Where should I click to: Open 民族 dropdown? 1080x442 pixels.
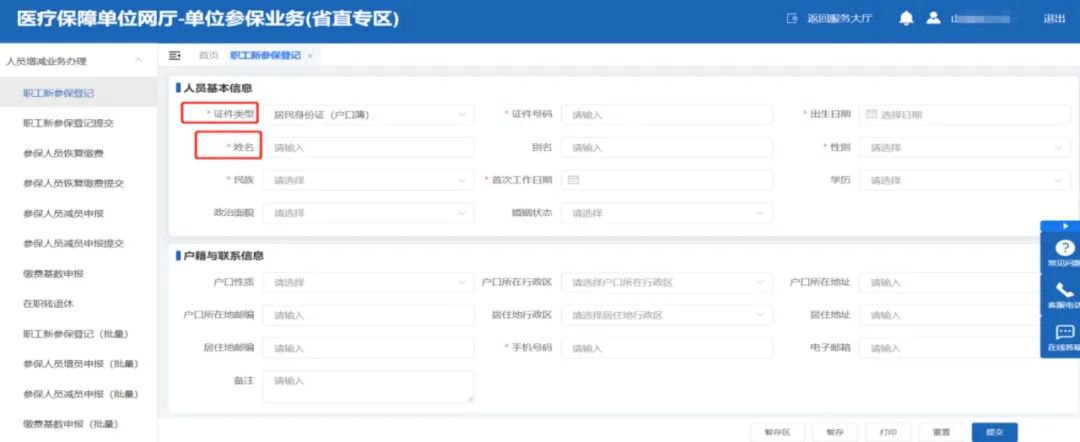point(368,180)
